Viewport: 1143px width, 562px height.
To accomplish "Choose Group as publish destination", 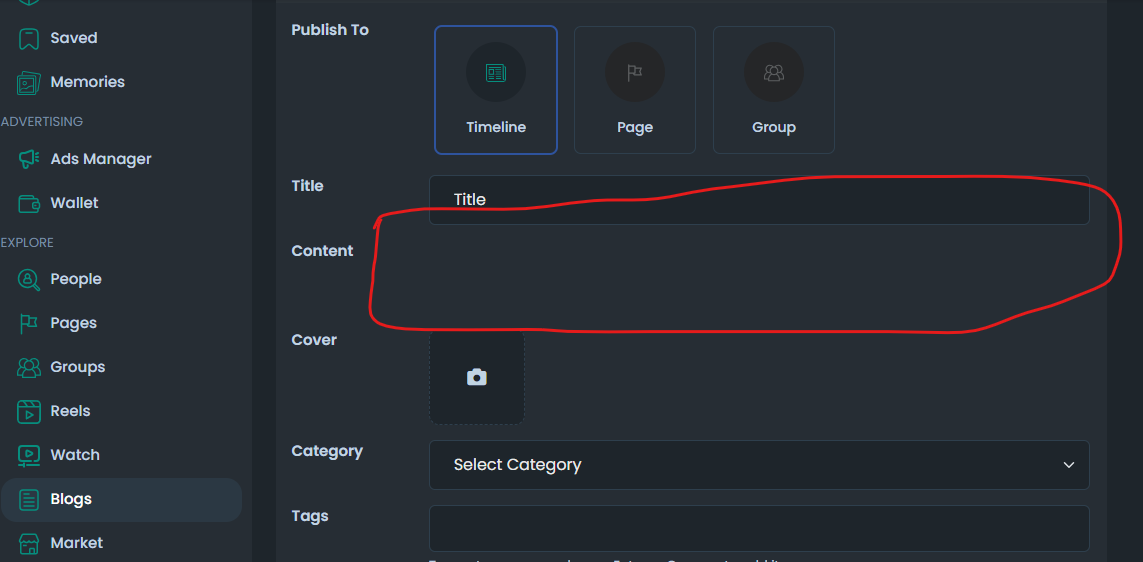I will (x=773, y=90).
